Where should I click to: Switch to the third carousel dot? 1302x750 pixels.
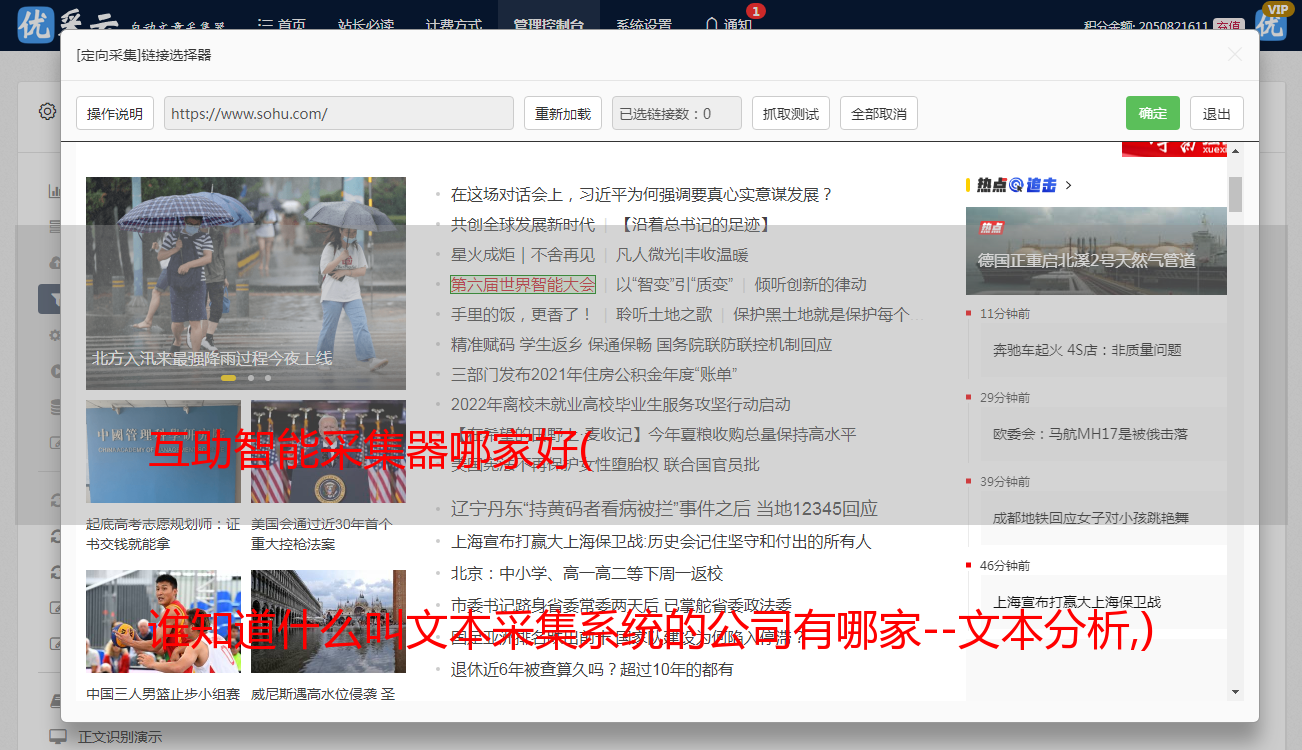click(x=267, y=378)
